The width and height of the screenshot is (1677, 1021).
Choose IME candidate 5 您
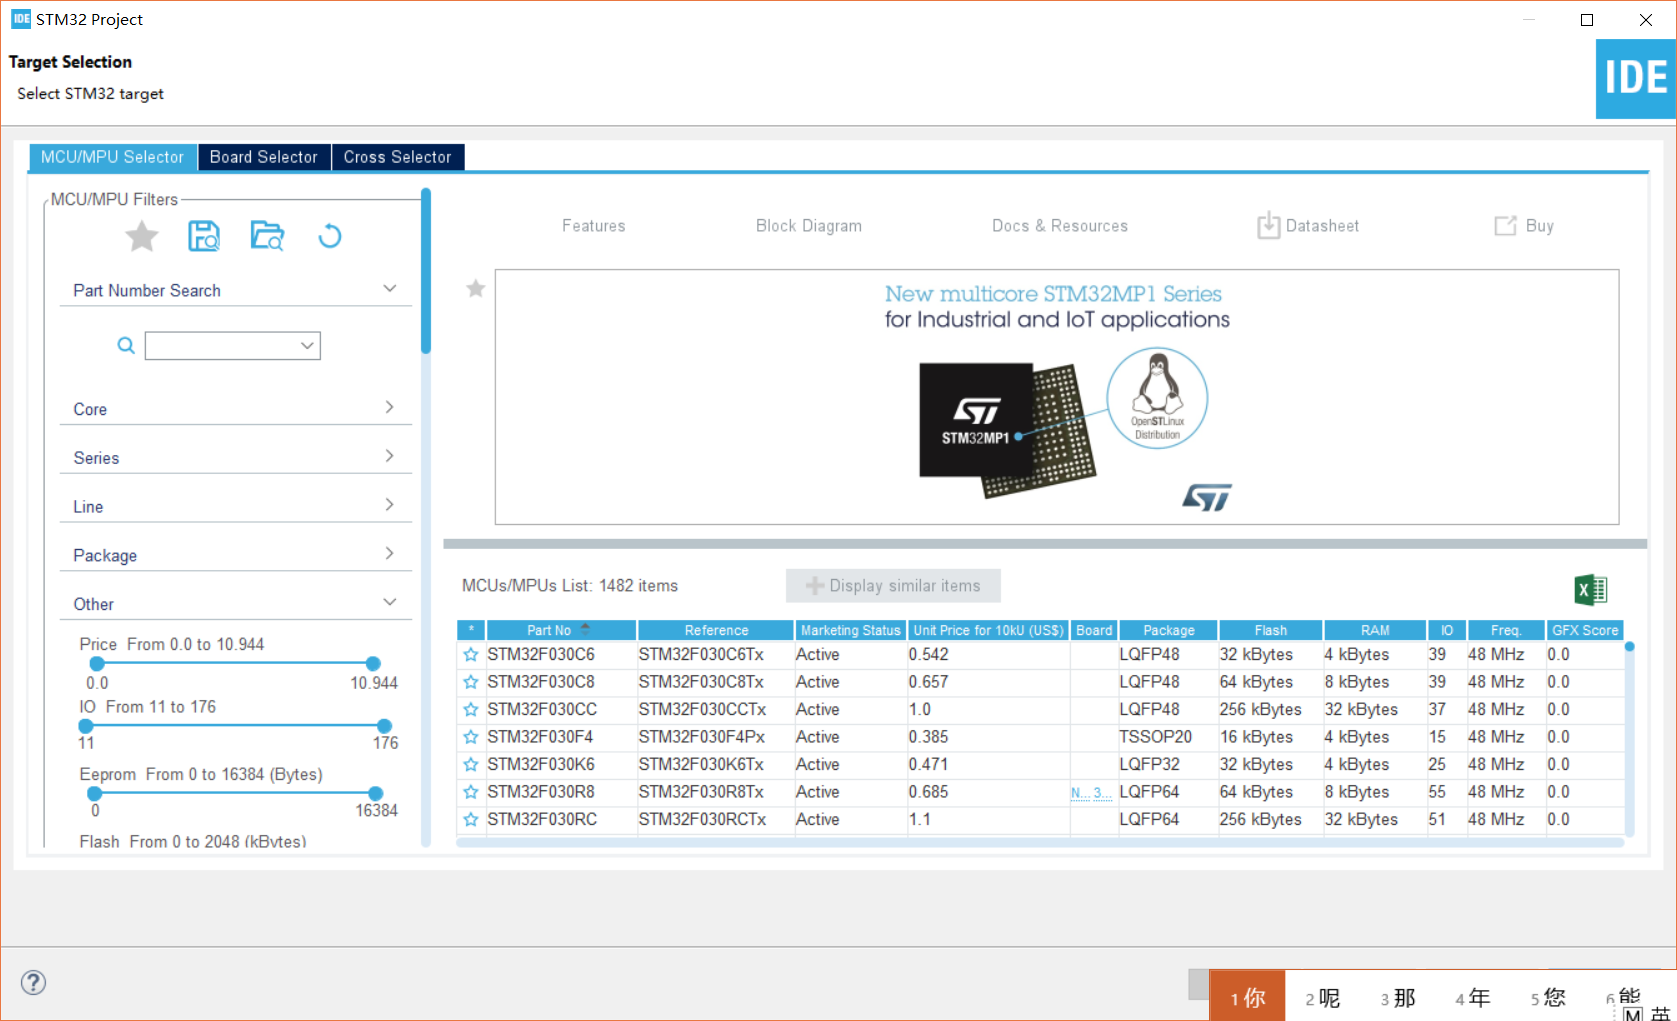pos(1547,997)
